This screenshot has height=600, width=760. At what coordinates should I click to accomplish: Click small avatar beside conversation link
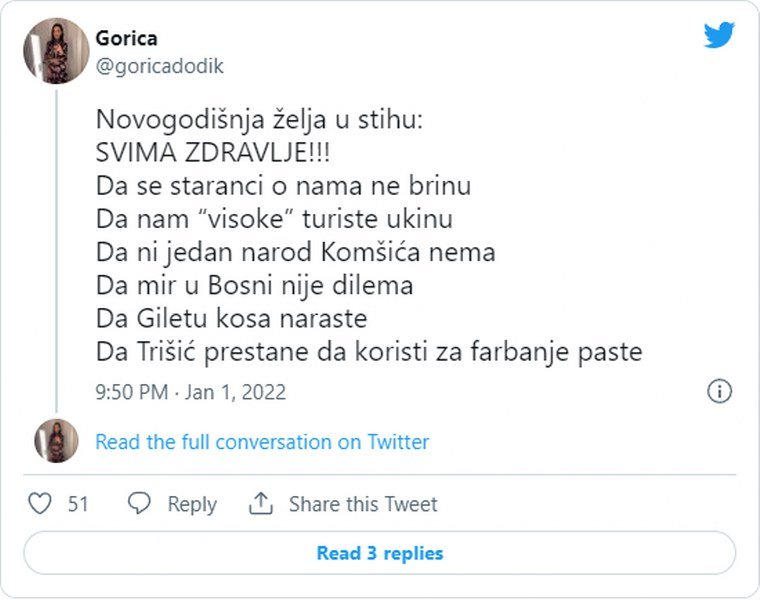point(56,441)
